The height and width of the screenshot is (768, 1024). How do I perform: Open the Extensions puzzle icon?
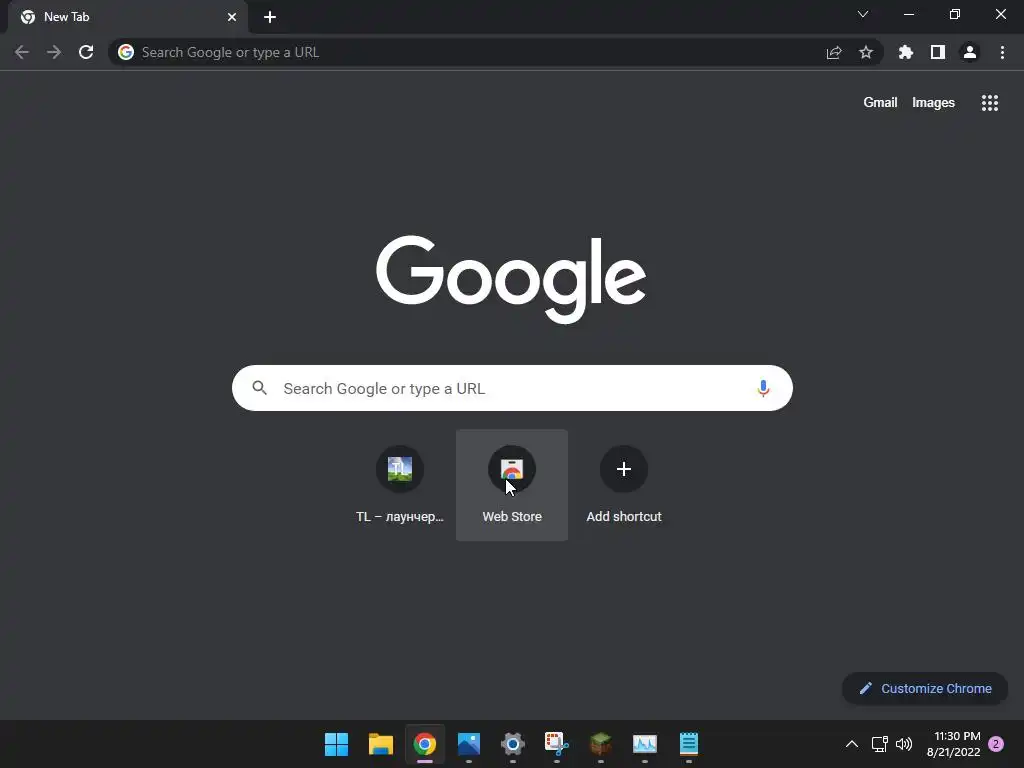coord(906,52)
